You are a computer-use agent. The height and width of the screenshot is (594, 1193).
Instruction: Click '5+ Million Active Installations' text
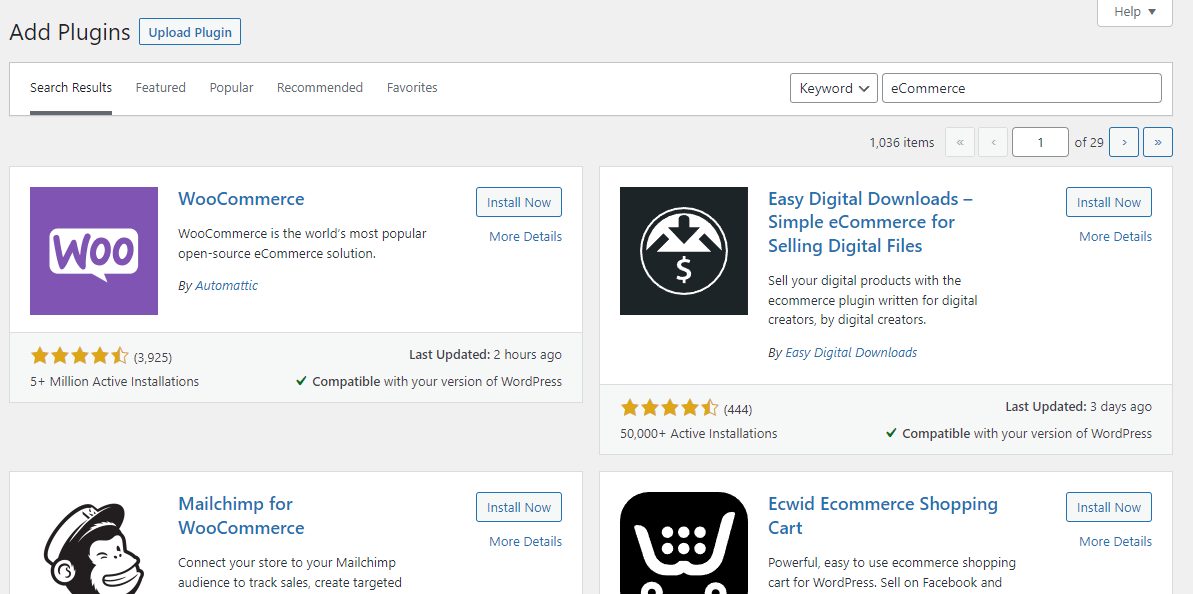pos(115,382)
